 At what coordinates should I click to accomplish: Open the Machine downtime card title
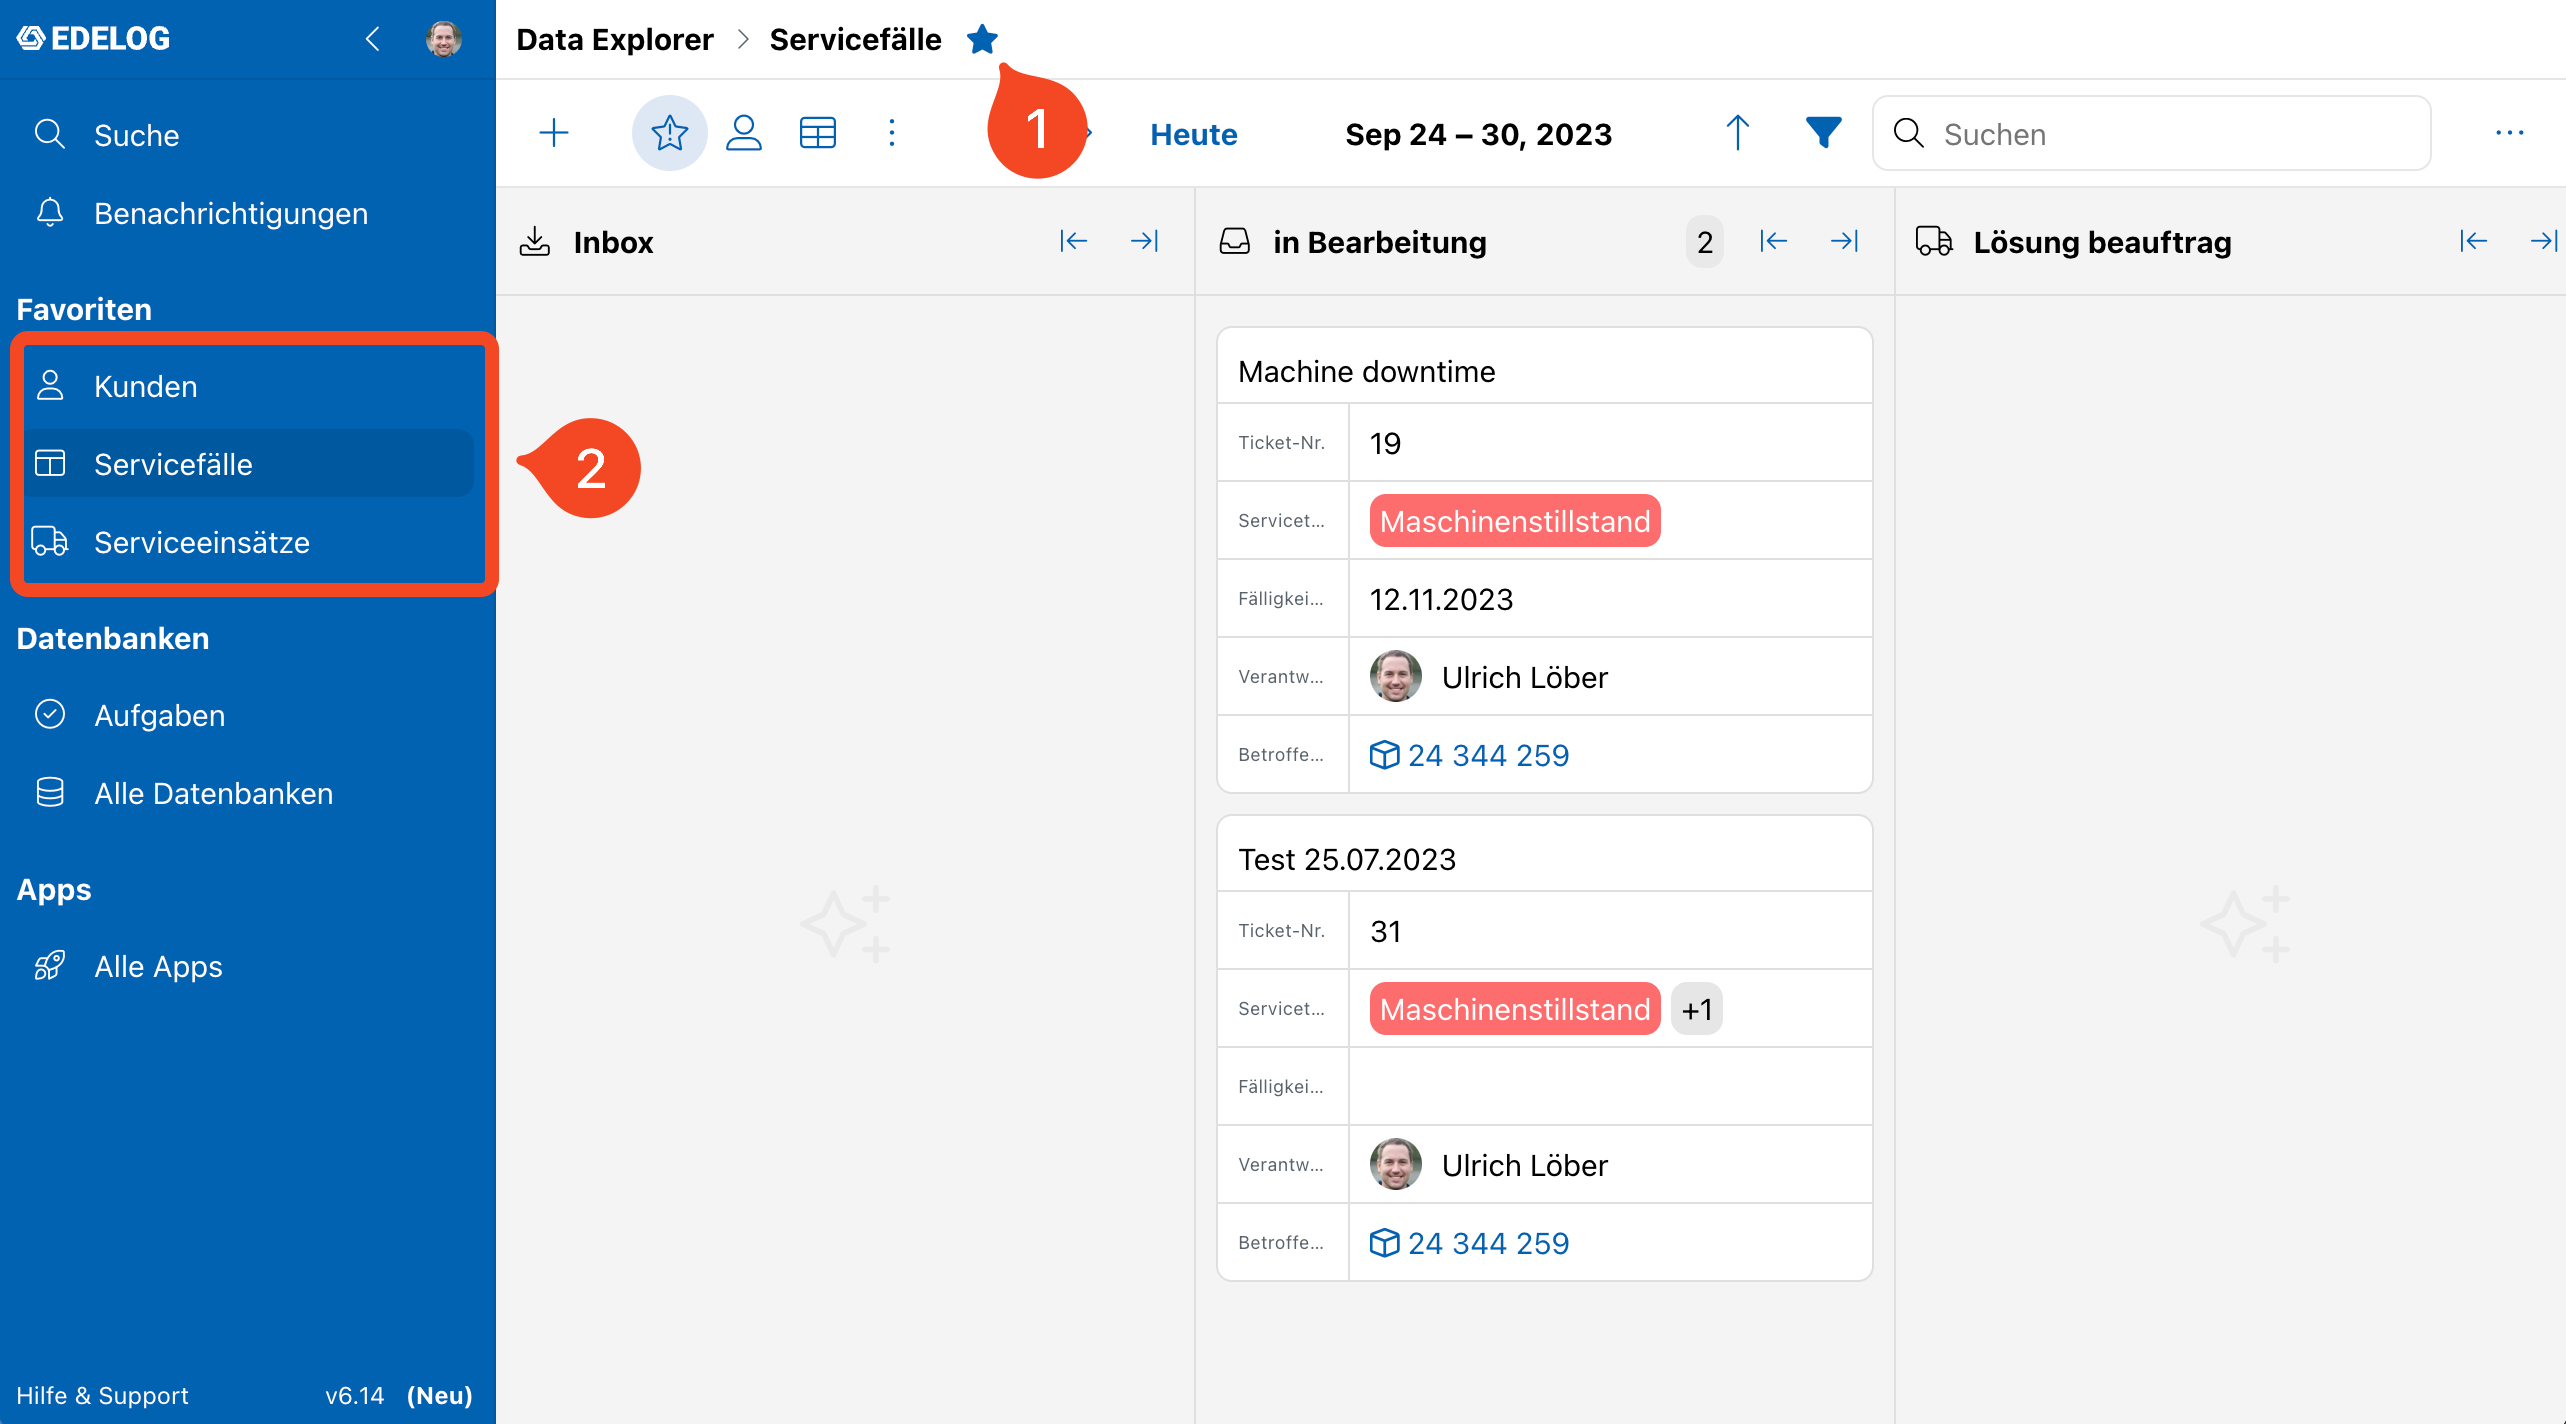(1366, 371)
